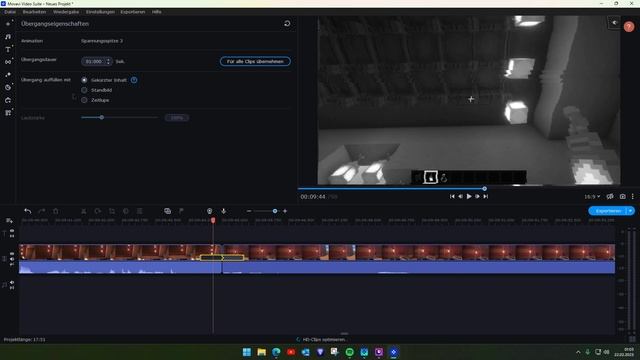Open the help question mark button
640x360 pixels.
point(629,27)
